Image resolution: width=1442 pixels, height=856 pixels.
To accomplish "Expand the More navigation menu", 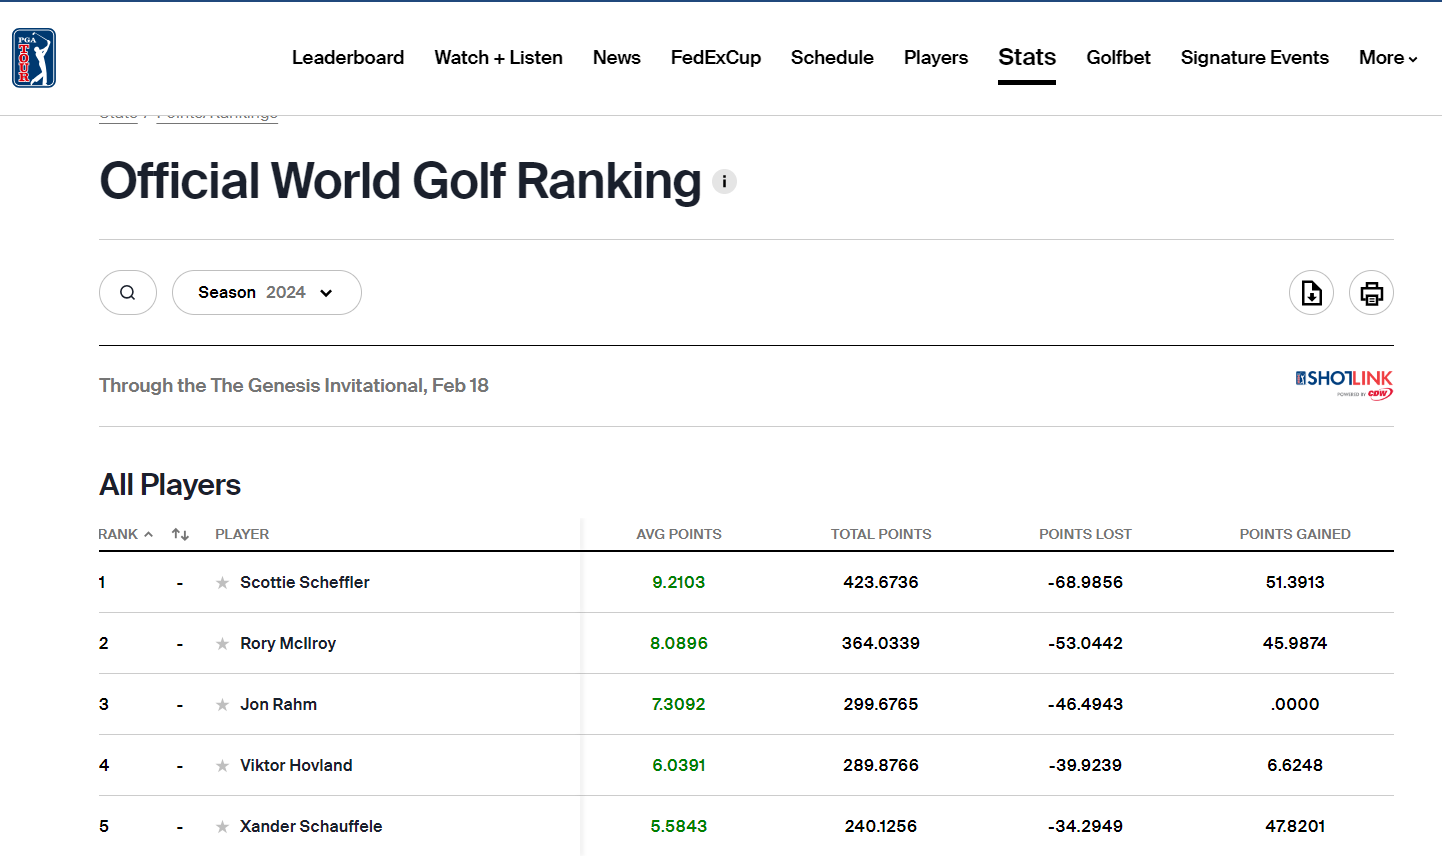I will (x=1388, y=58).
